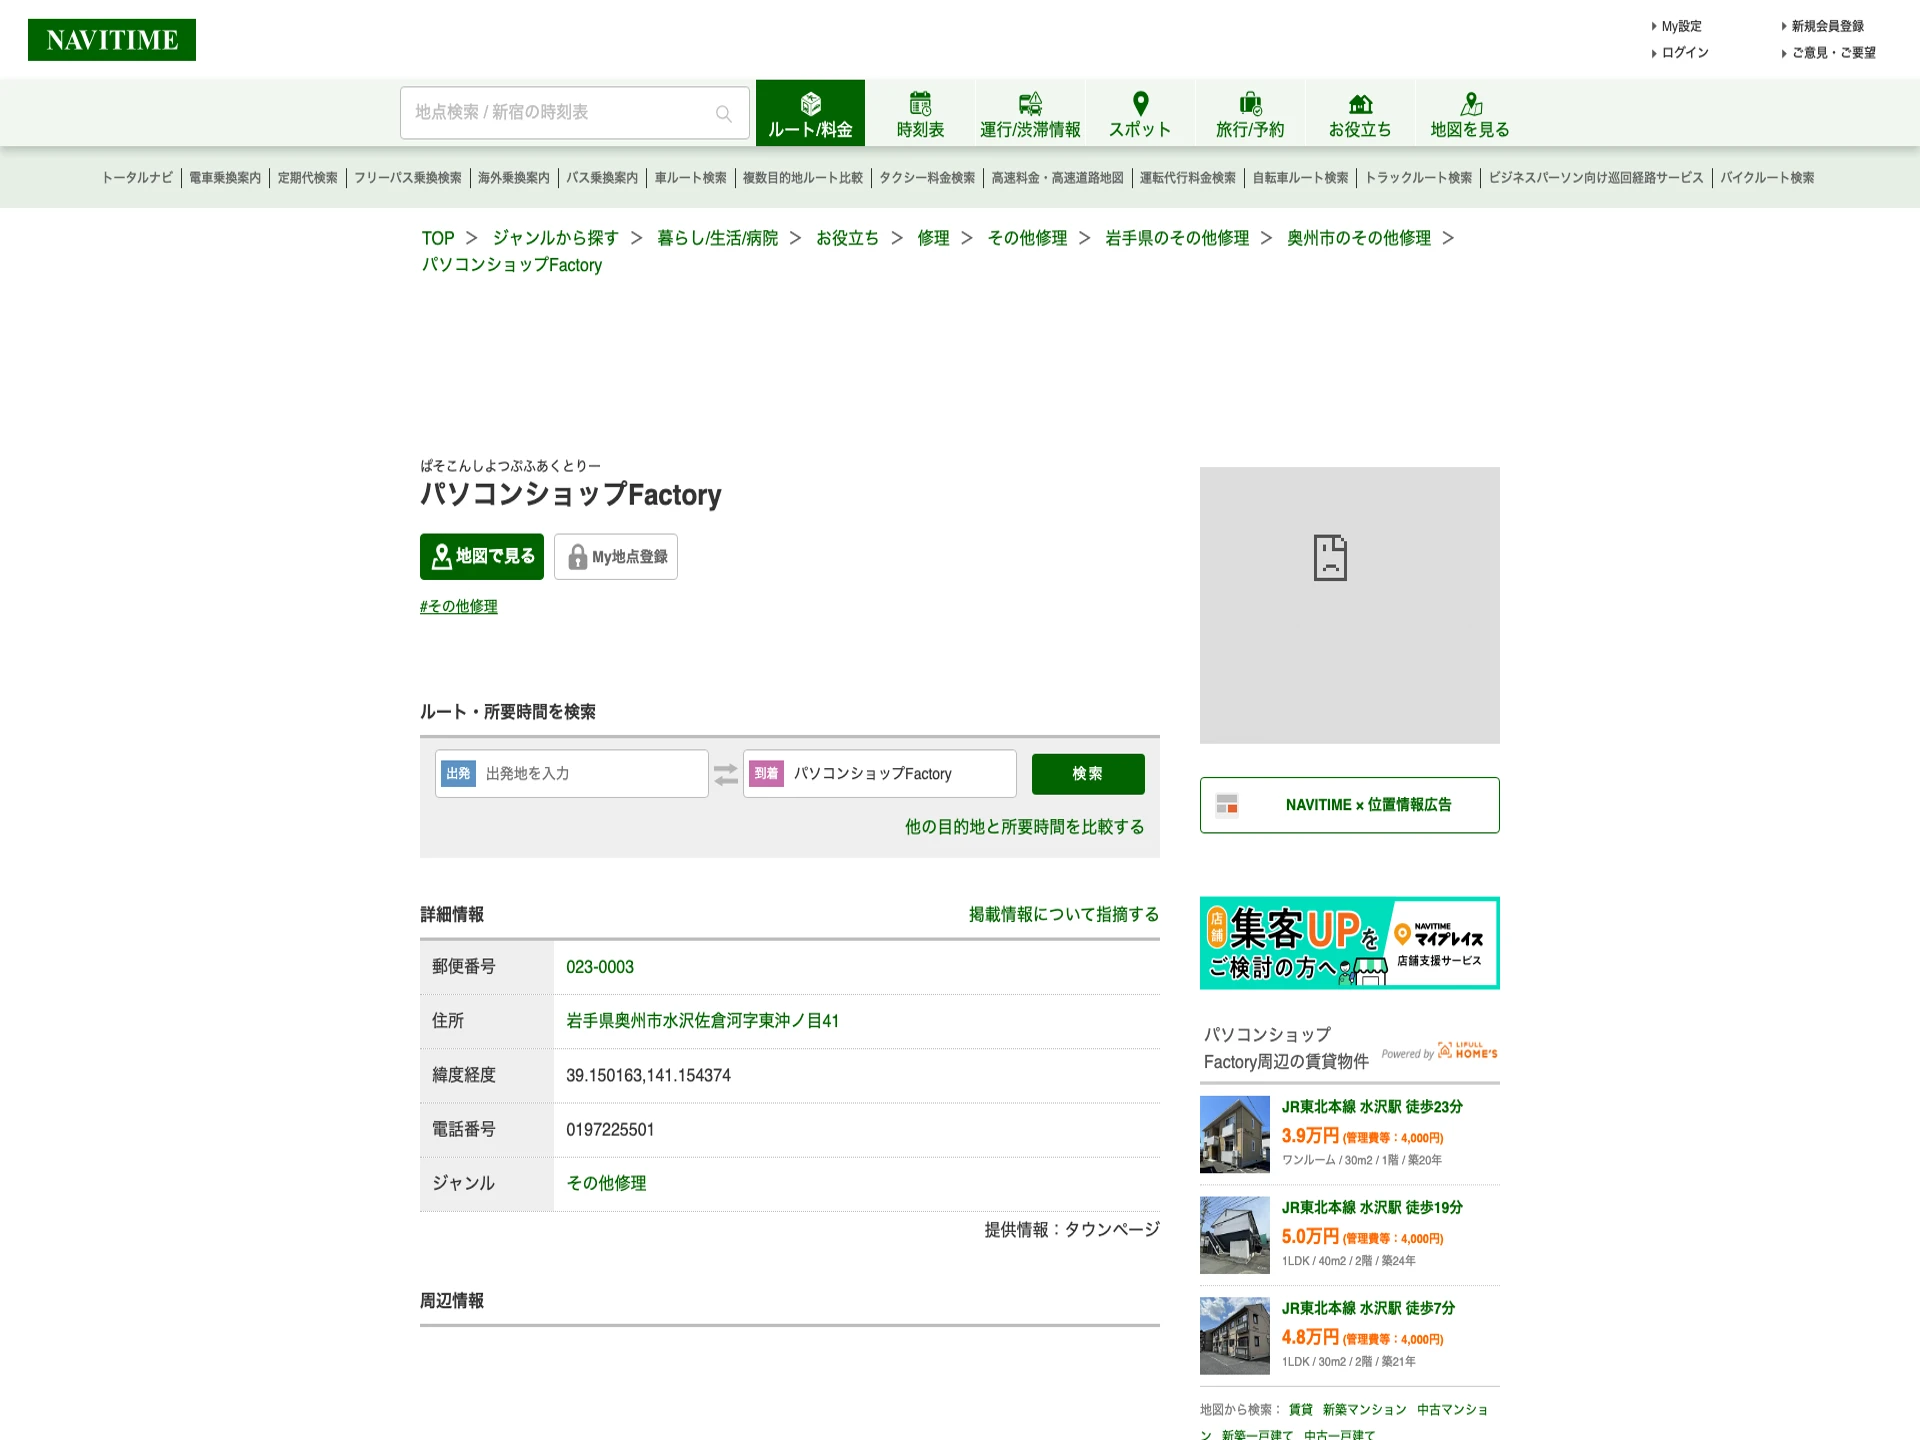
Task: Select 電車乗換案内 submenu item
Action: point(225,178)
